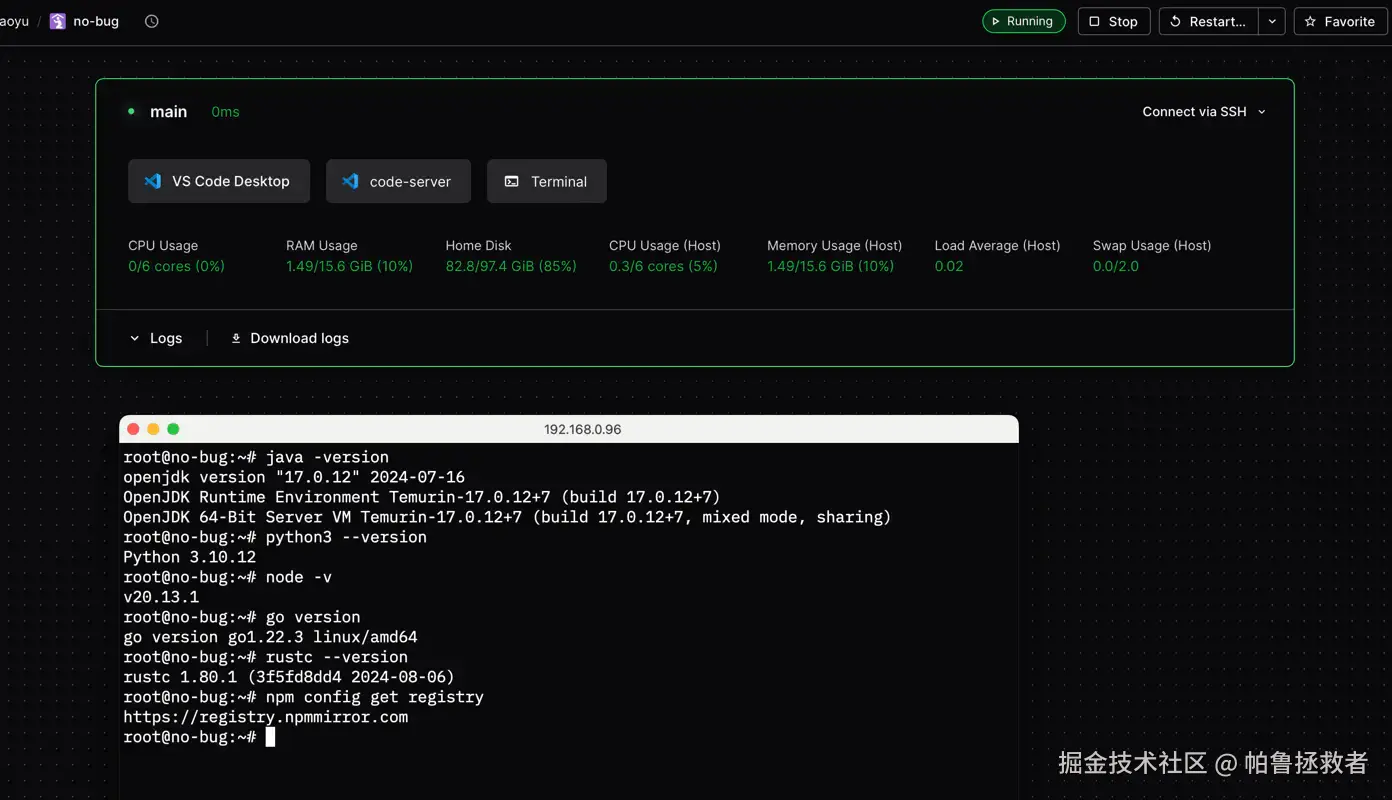
Task: Click the terminal title 192.168.0.96
Action: [x=583, y=429]
